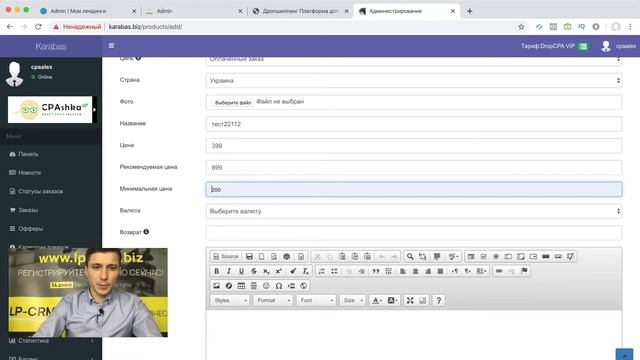
Task: Center-align the text
Action: click(x=415, y=271)
